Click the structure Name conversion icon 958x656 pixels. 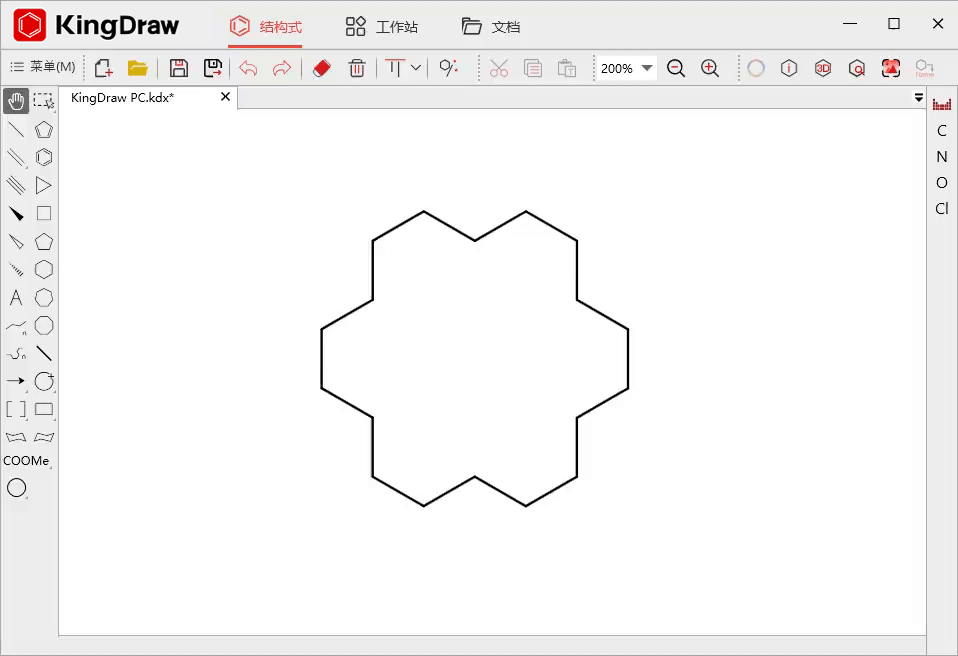(924, 68)
